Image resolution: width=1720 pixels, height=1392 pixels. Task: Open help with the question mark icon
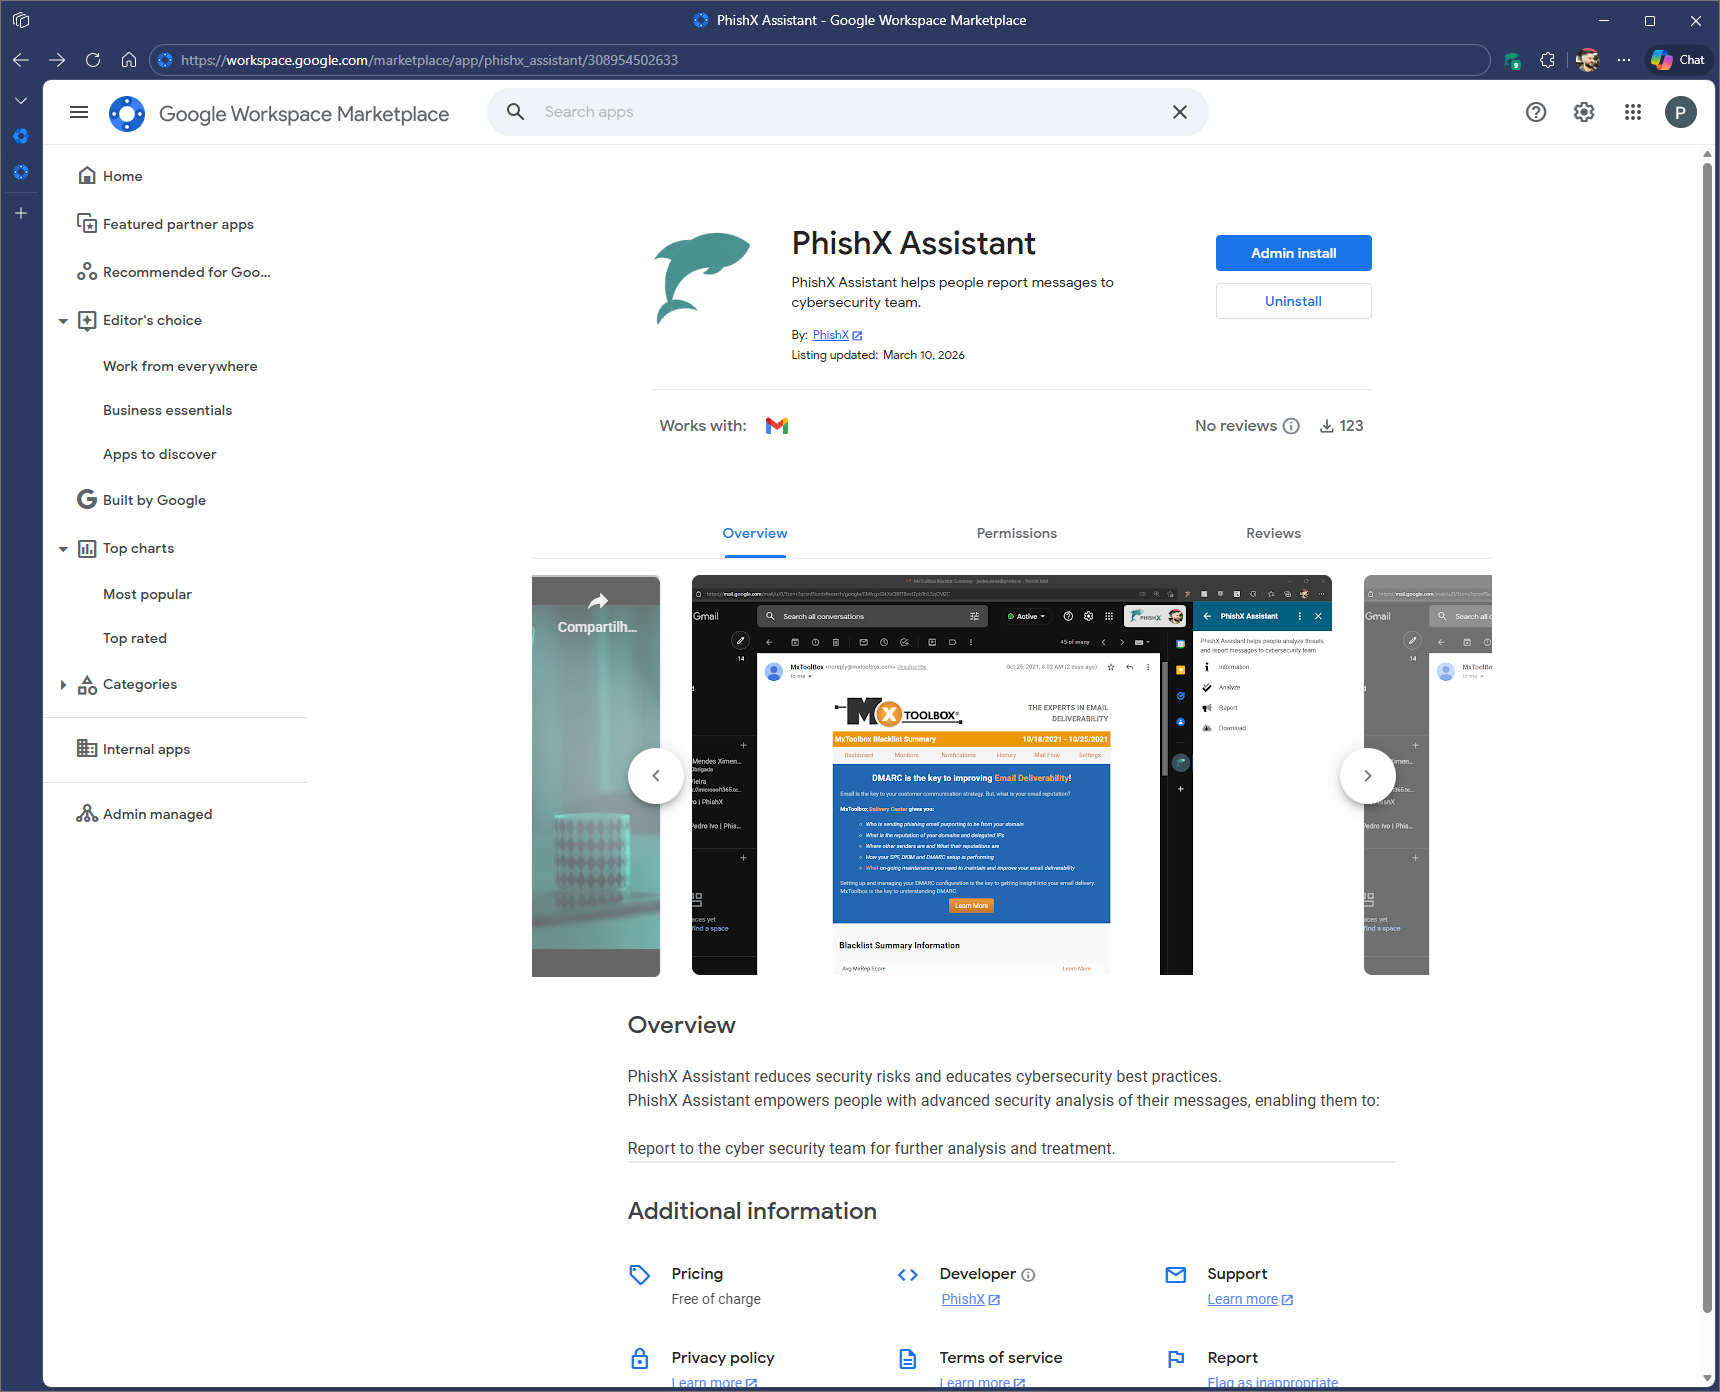1536,112
